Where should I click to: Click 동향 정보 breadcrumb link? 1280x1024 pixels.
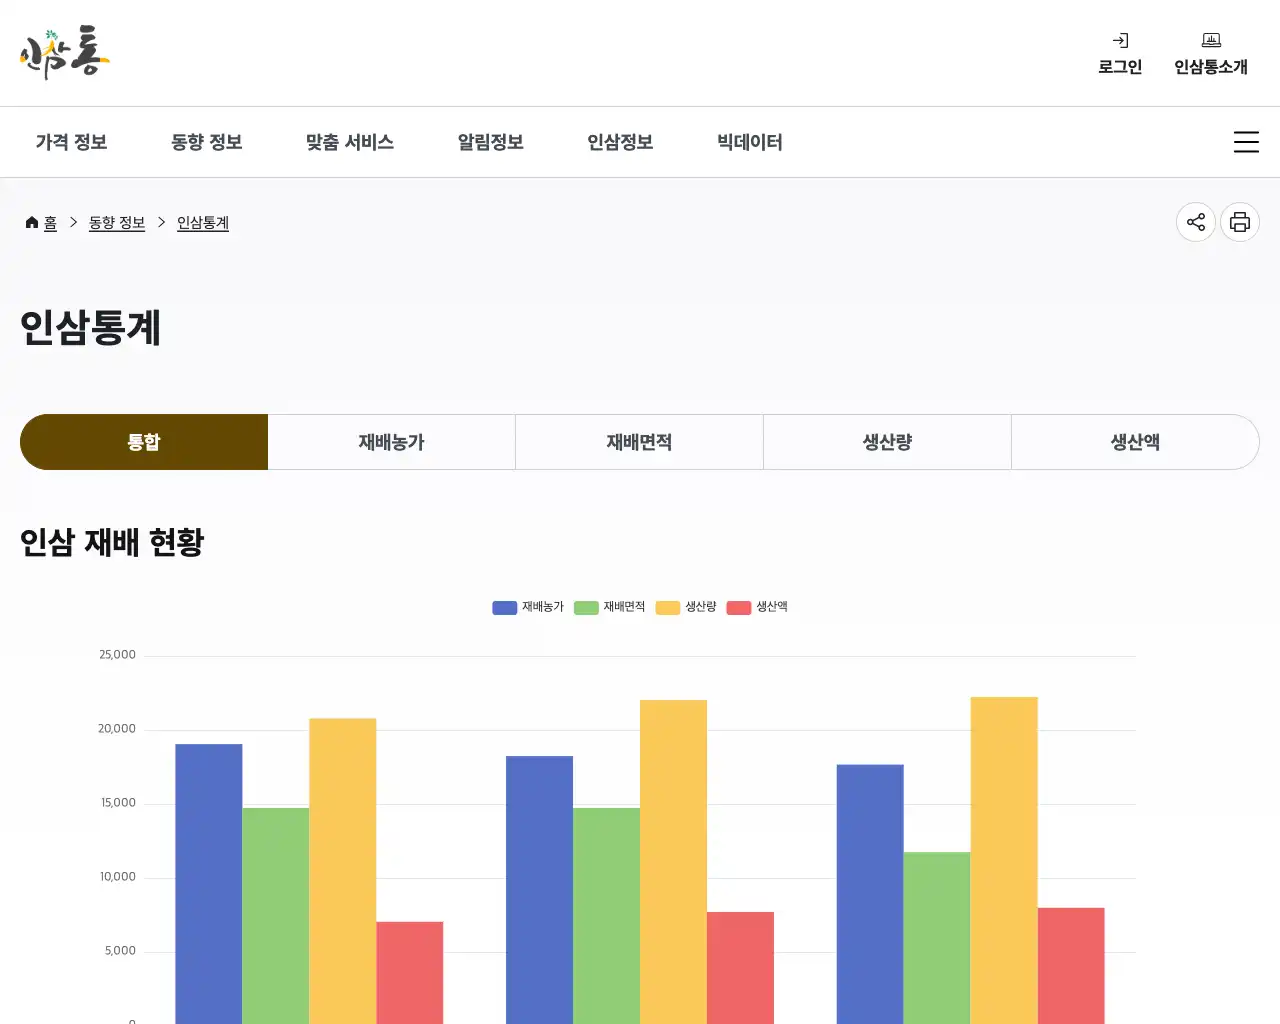pyautogui.click(x=117, y=222)
